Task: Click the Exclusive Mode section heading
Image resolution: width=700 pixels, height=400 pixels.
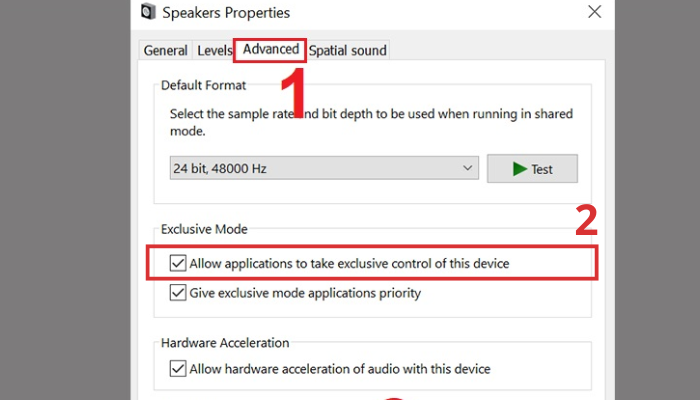Action: [x=204, y=229]
